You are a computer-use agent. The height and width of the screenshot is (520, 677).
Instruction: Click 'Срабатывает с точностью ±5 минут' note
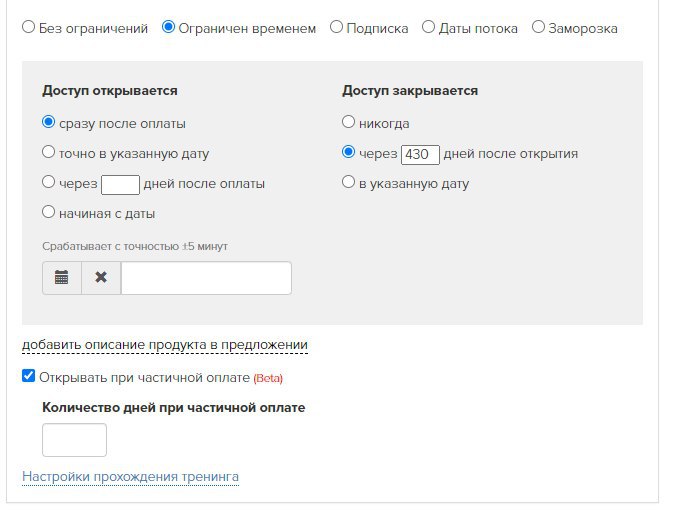click(x=135, y=246)
